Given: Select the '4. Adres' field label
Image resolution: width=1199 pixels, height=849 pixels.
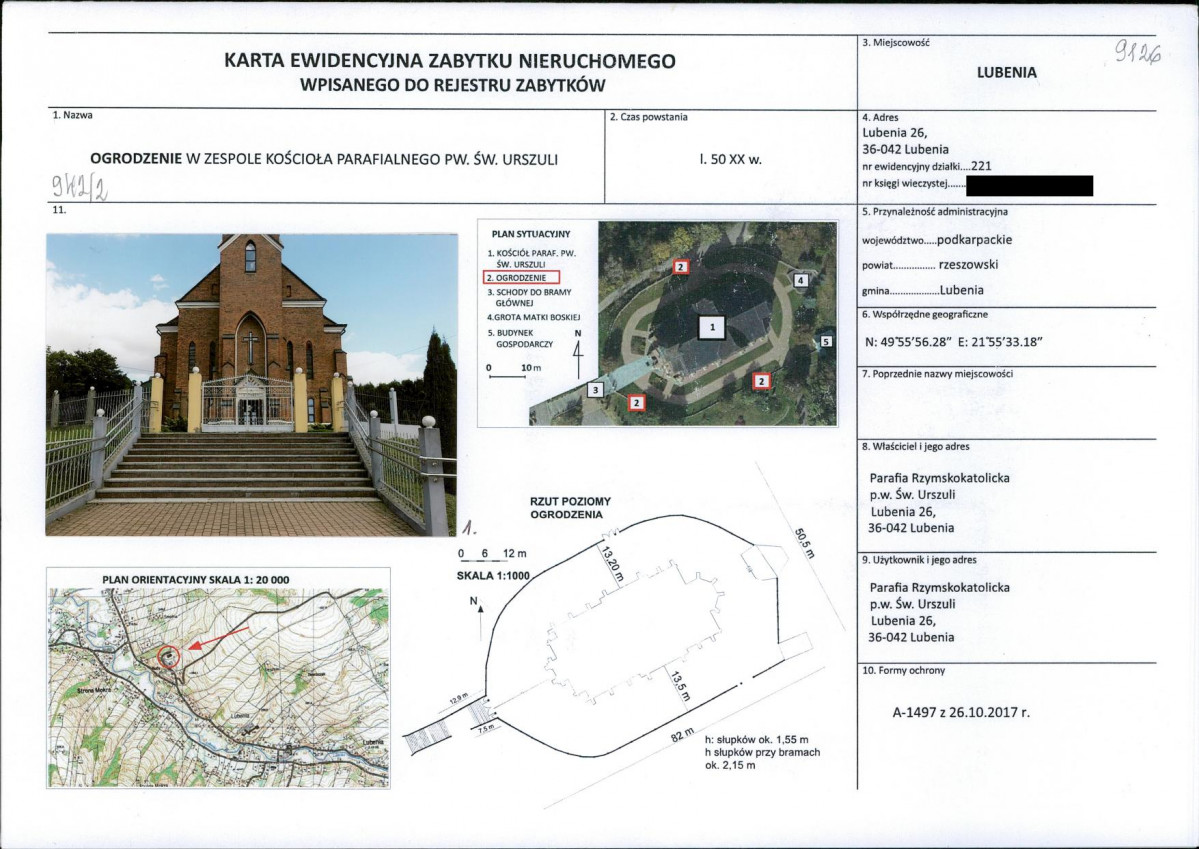Looking at the screenshot, I should tap(880, 118).
